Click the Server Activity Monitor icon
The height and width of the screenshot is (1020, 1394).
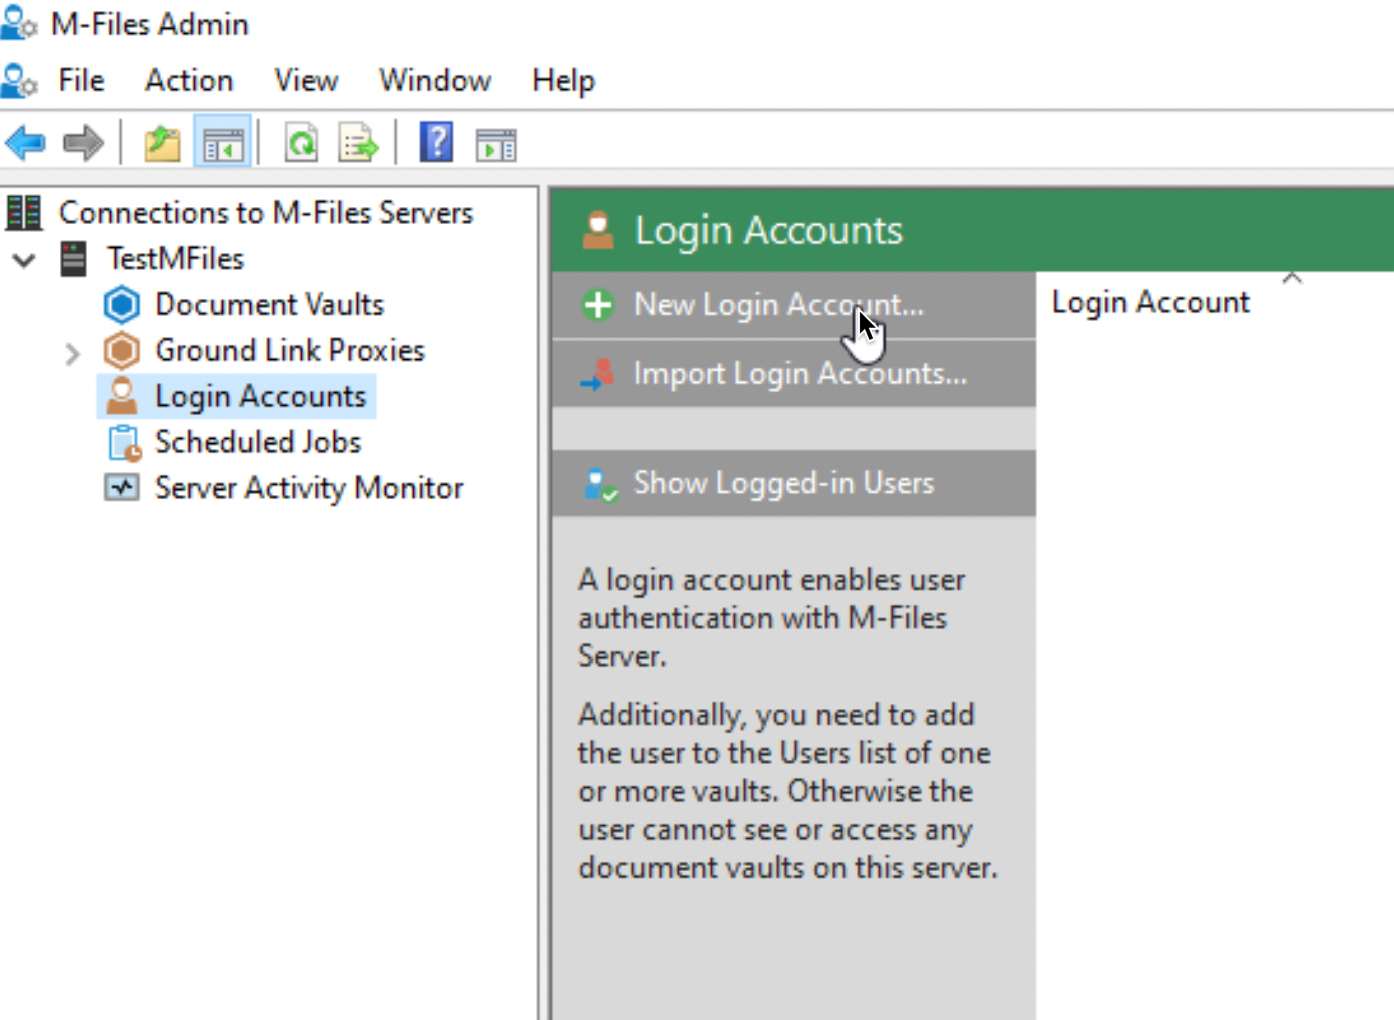coord(122,488)
